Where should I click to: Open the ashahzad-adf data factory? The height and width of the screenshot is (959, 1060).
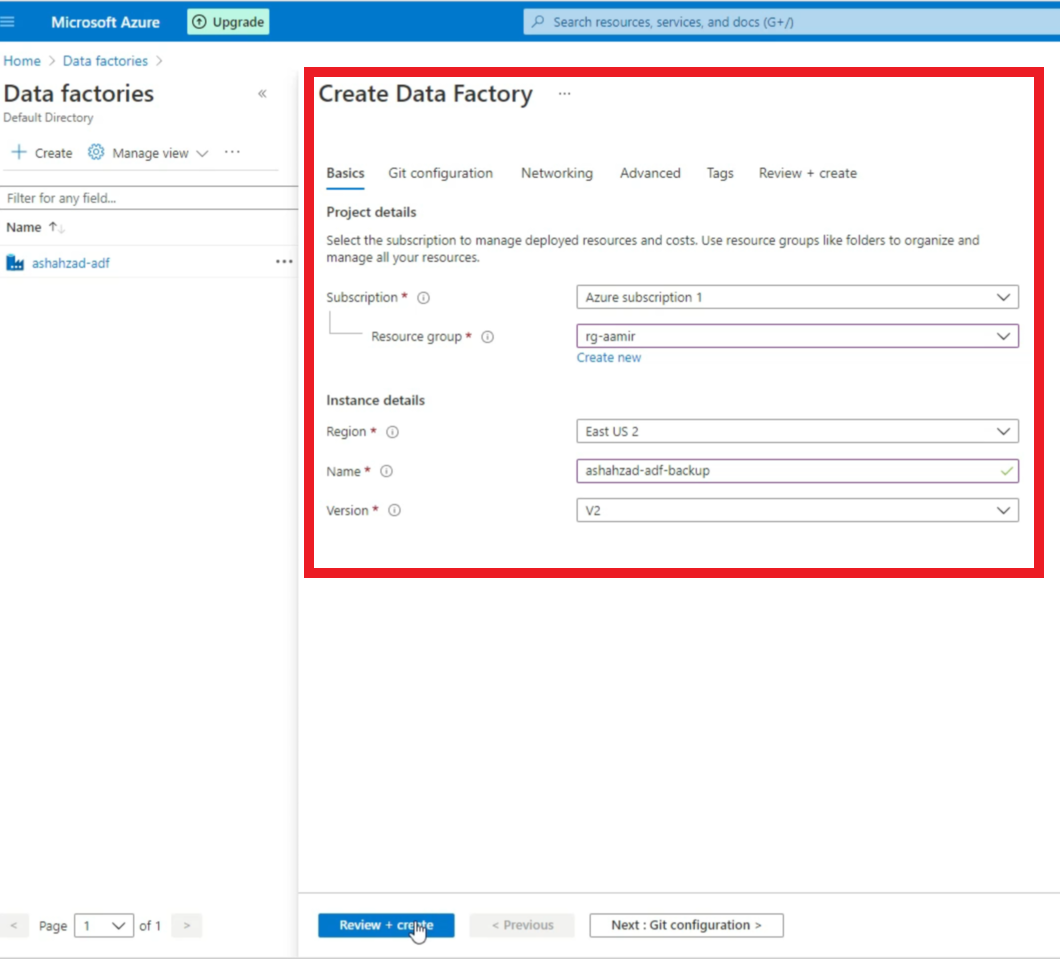(x=70, y=263)
